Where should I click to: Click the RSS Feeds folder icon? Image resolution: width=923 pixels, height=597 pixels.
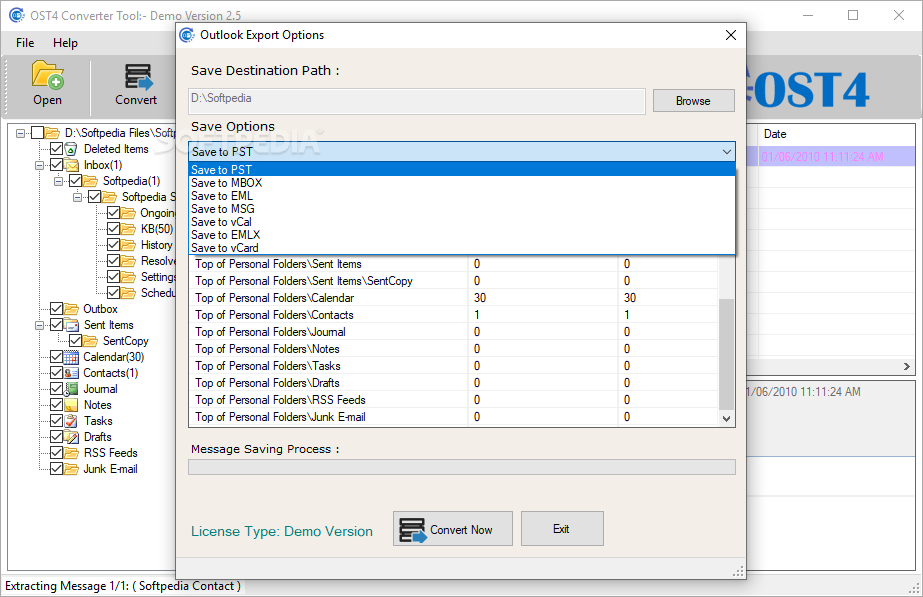tap(71, 453)
